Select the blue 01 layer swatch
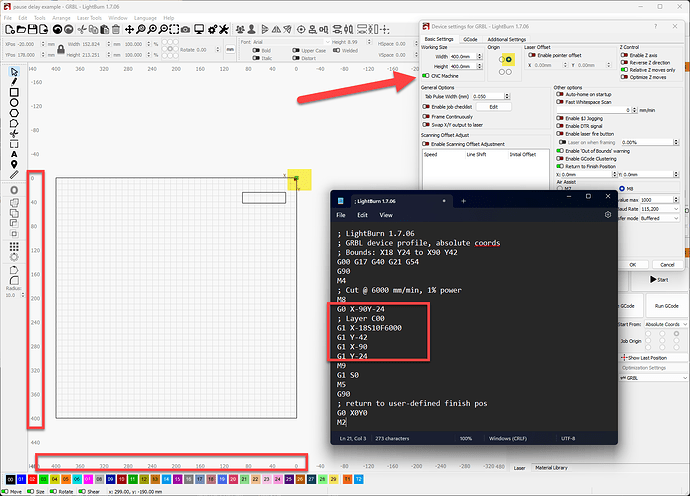This screenshot has width=690, height=496. point(21,479)
